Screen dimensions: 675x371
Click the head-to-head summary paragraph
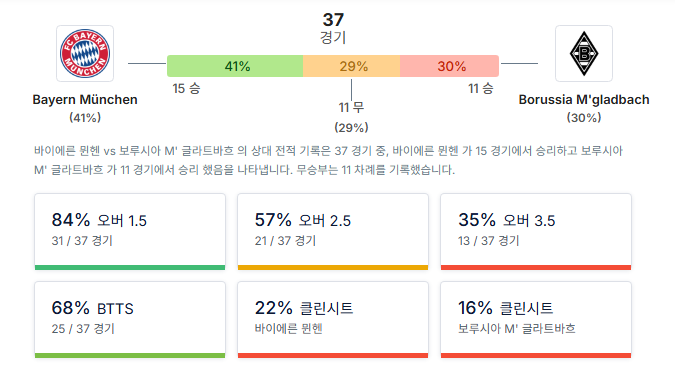[328, 160]
